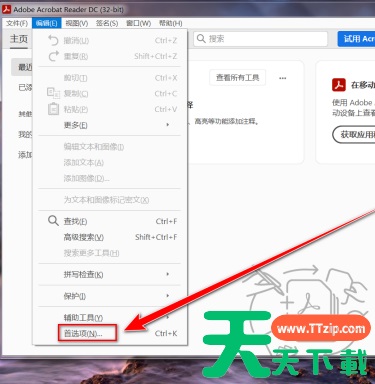Open the three-dot more options menu
This screenshot has width=375, height=384.
(283, 78)
